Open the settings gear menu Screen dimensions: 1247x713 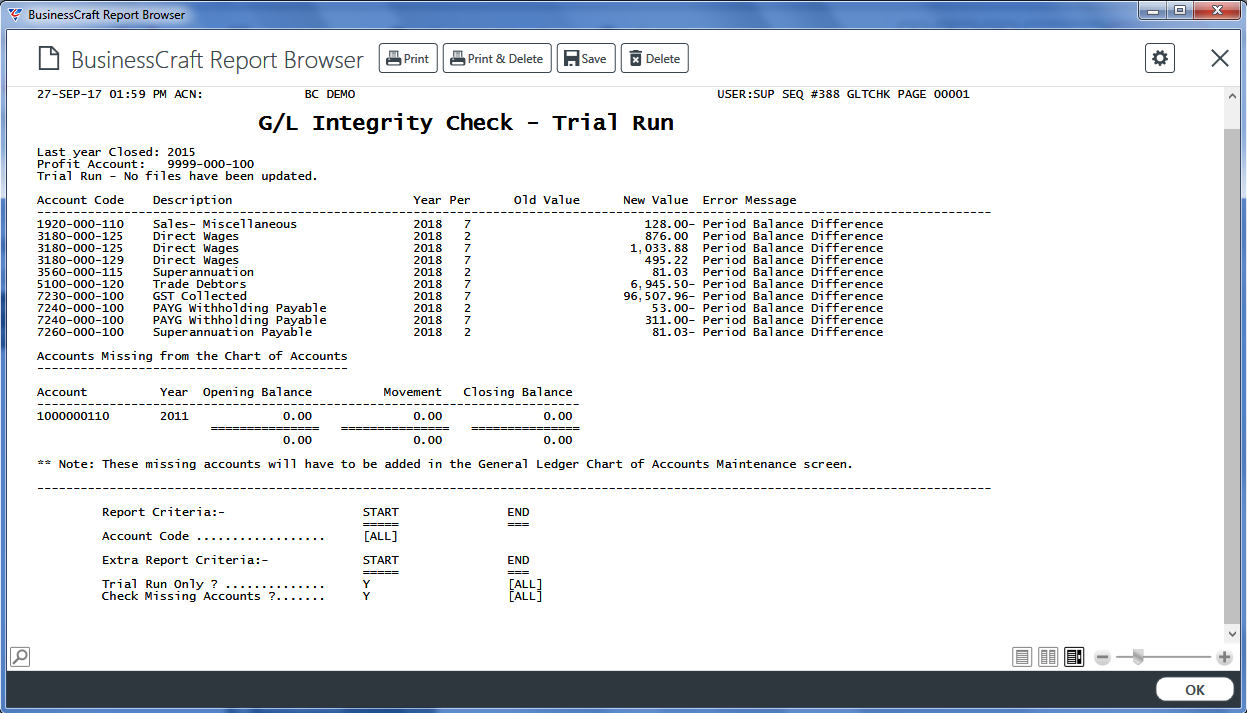(1160, 58)
